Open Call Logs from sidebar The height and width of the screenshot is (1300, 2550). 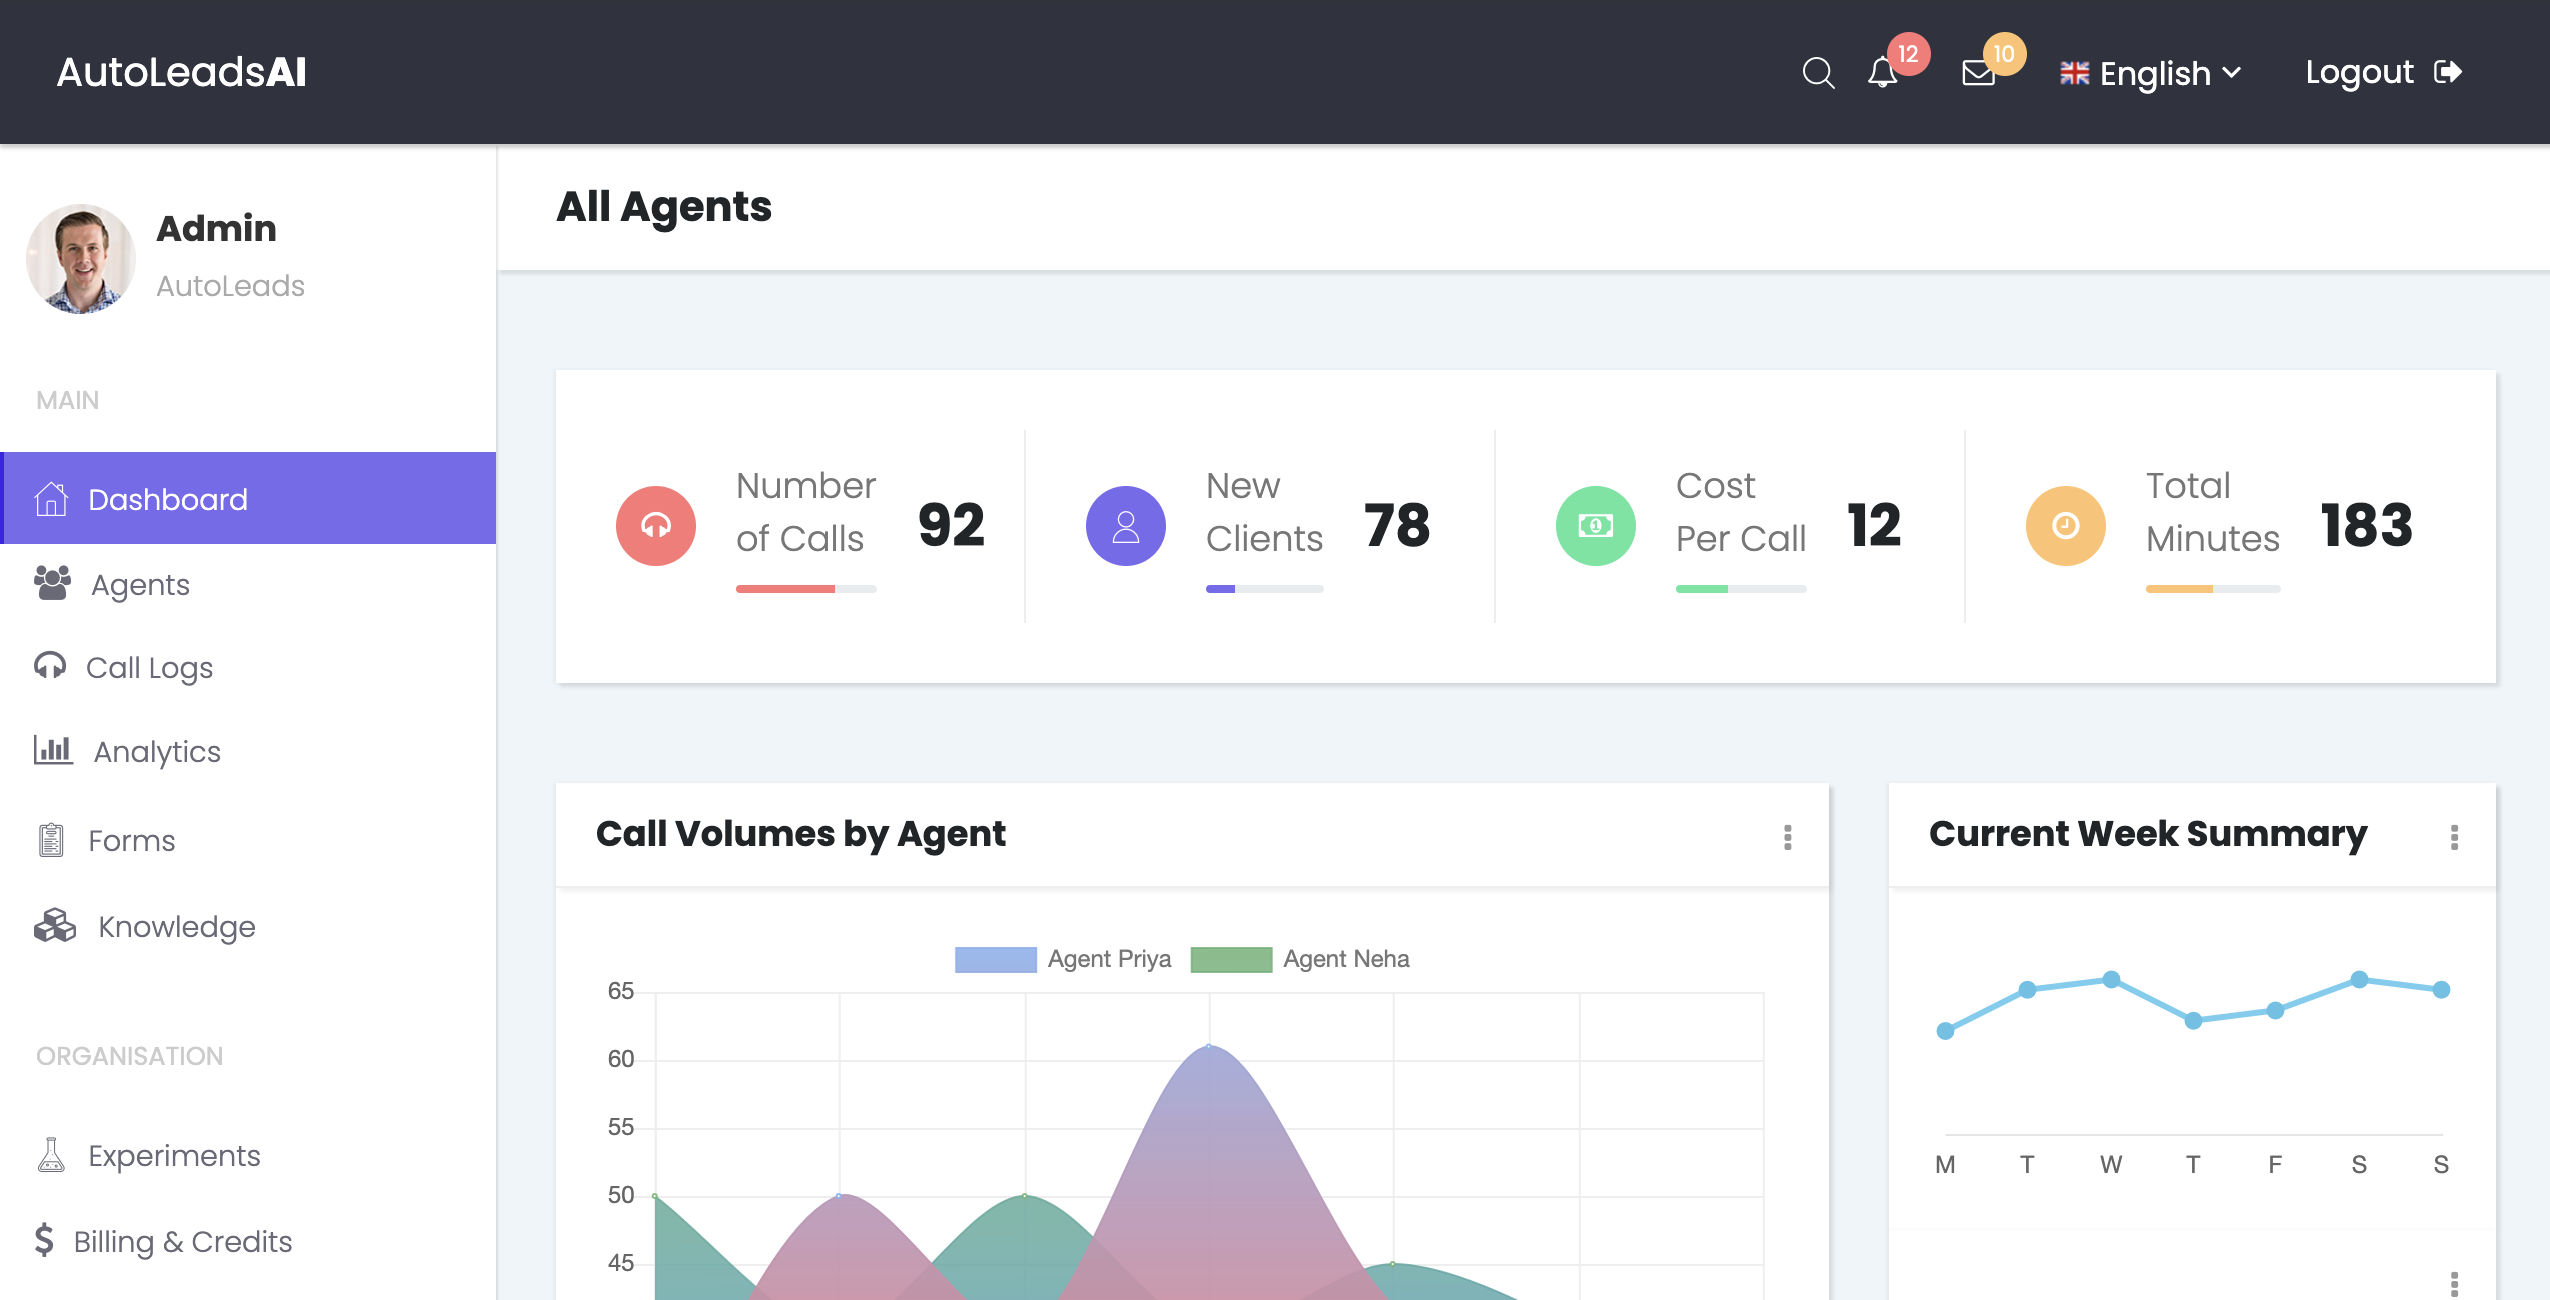coord(149,668)
